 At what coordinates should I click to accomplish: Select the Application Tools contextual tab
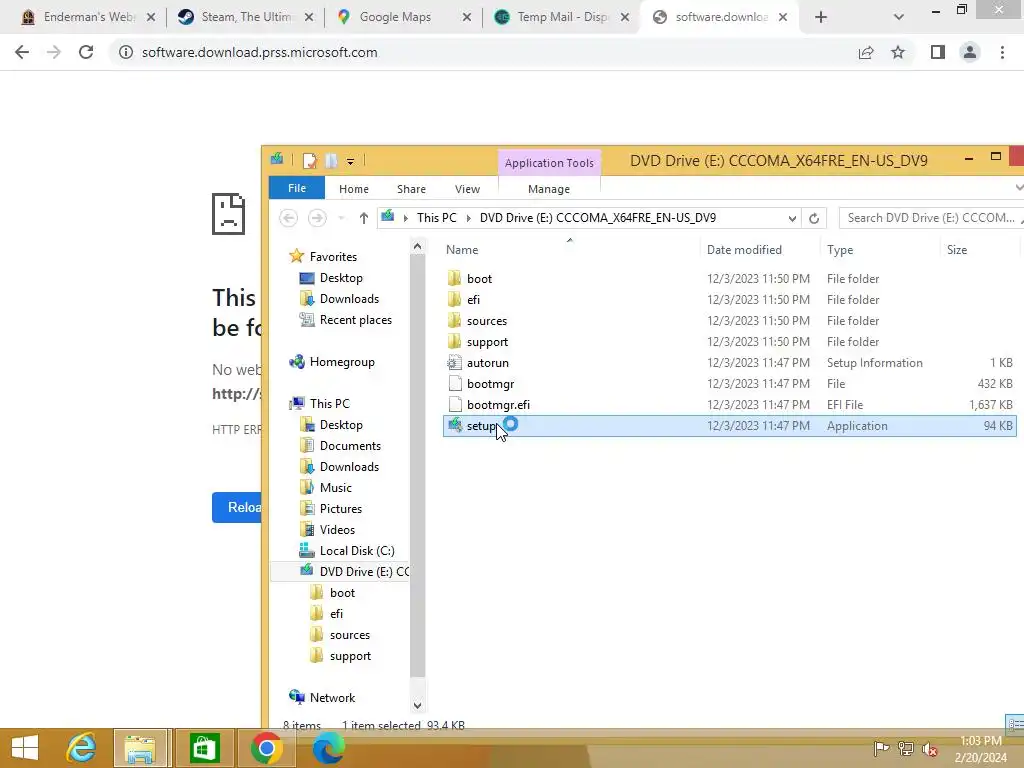tap(549, 163)
